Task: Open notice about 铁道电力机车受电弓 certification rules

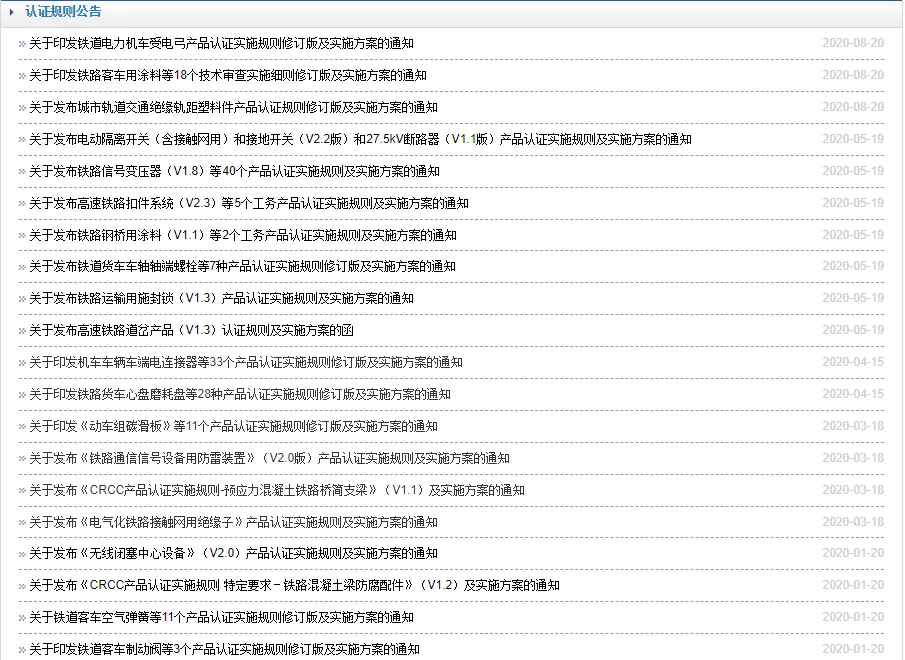Action: [x=221, y=43]
